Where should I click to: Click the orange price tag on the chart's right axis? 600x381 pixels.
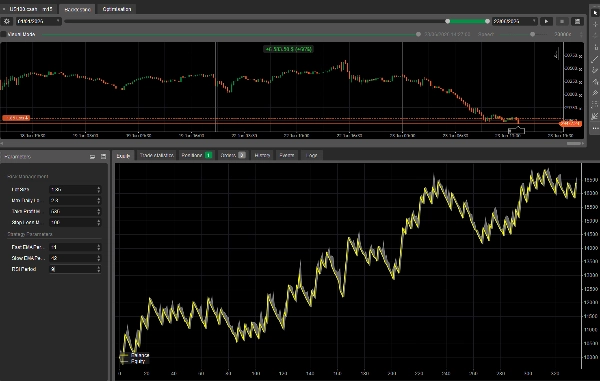(570, 123)
